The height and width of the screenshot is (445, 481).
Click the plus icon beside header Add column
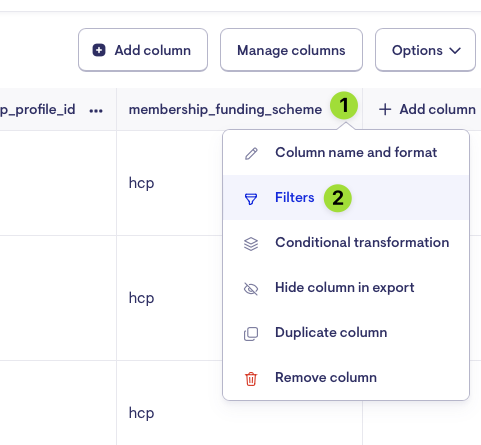[x=385, y=109]
